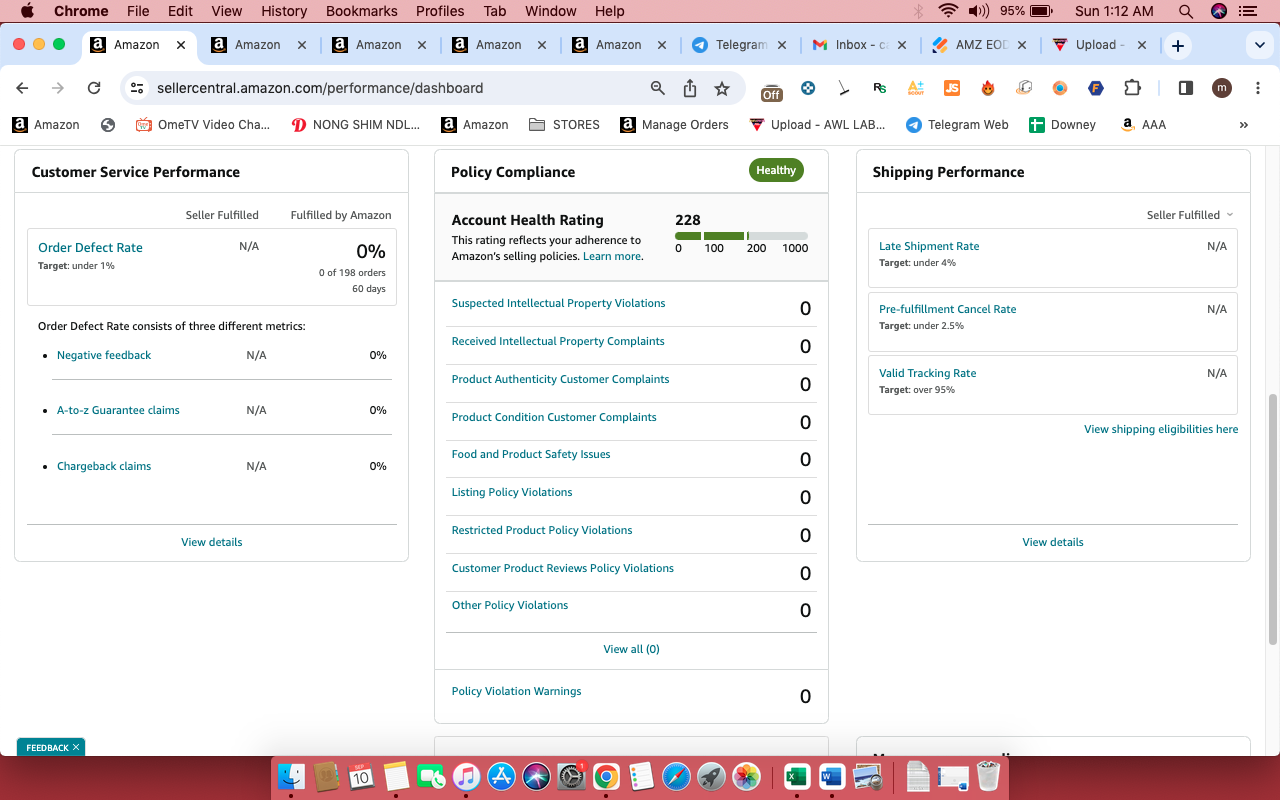The width and height of the screenshot is (1280, 800).
Task: Bookmark this page with the star icon
Action: point(722,88)
